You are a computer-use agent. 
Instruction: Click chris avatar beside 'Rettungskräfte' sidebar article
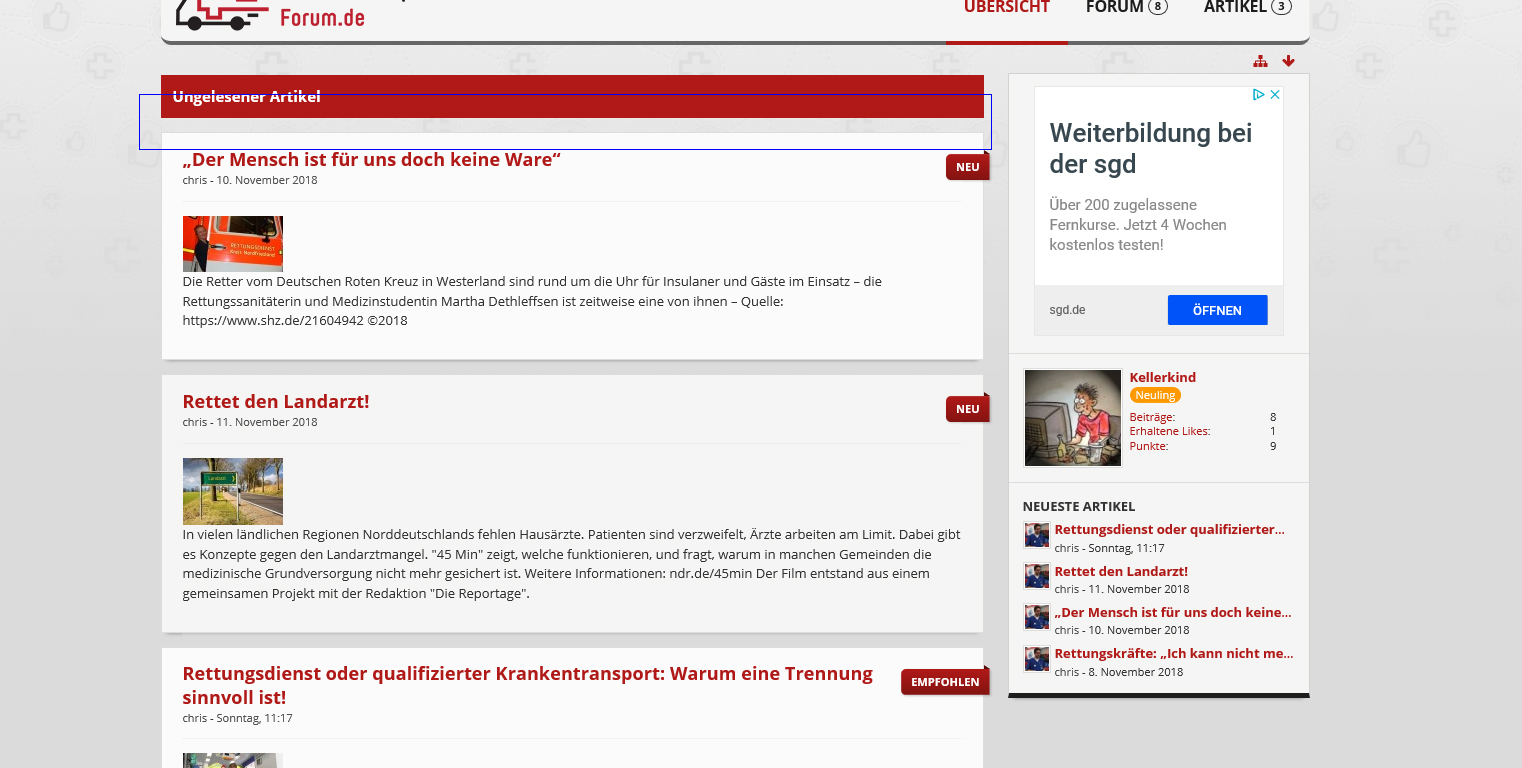point(1036,658)
